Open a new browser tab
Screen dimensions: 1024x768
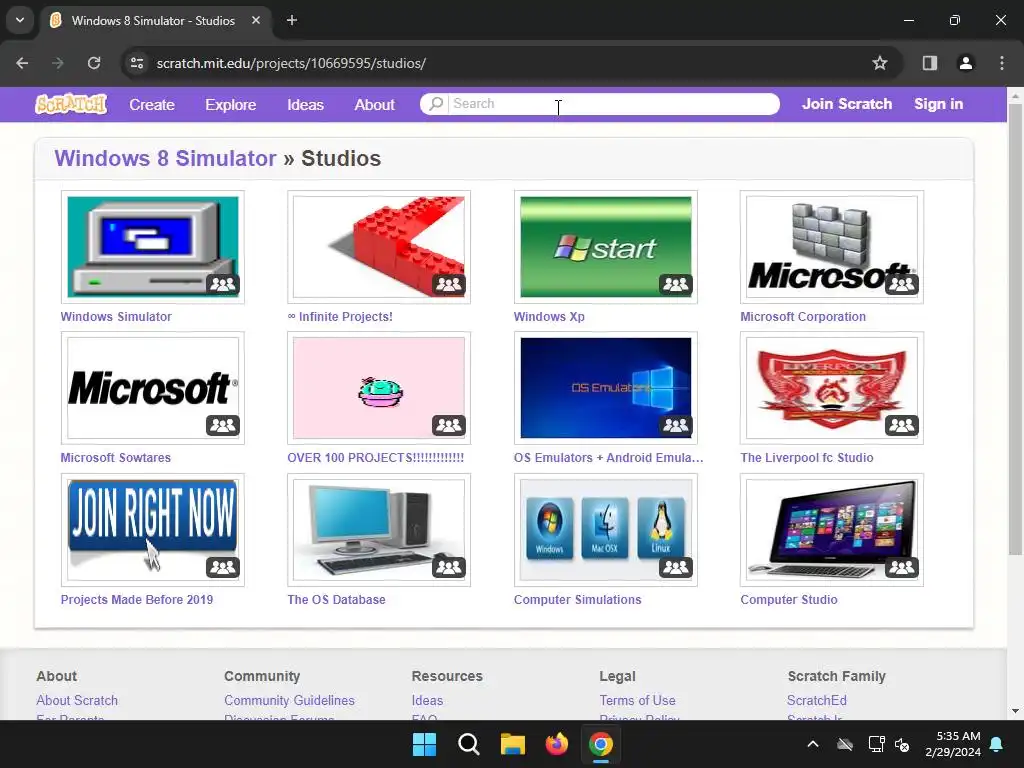pyautogui.click(x=292, y=20)
